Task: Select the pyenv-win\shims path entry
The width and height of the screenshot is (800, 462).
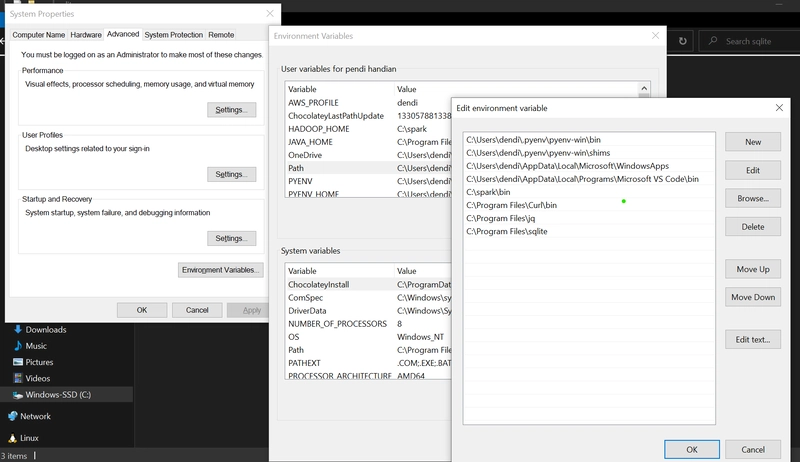Action: [x=589, y=153]
